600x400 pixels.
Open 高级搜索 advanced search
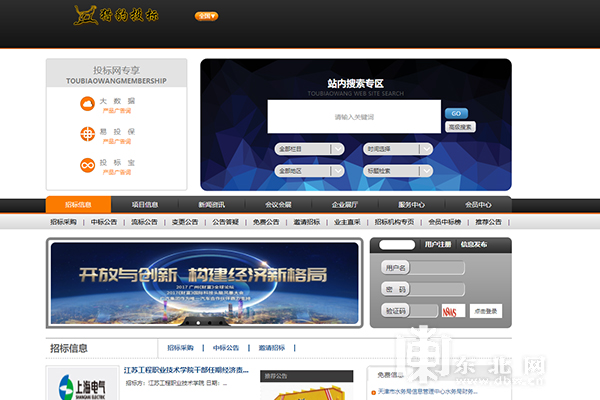[460, 127]
